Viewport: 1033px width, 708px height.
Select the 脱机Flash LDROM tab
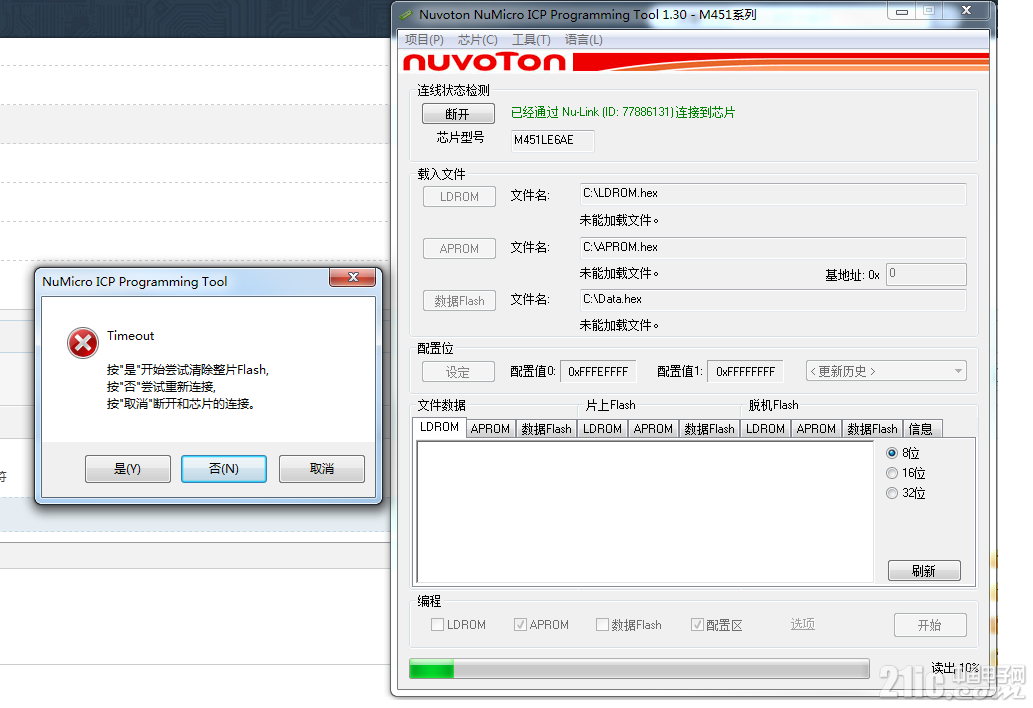[765, 429]
